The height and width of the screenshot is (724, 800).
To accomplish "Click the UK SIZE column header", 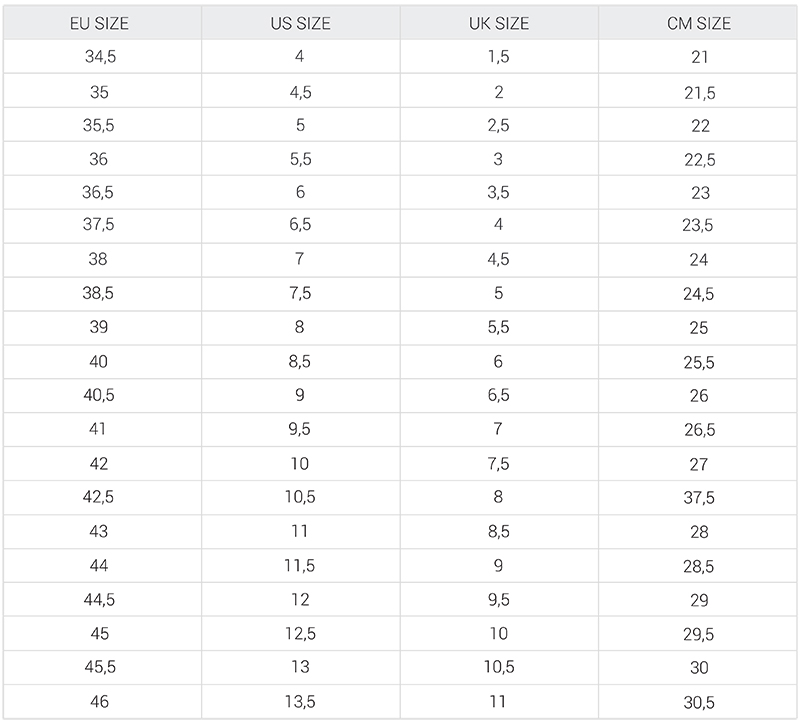I will [499, 23].
